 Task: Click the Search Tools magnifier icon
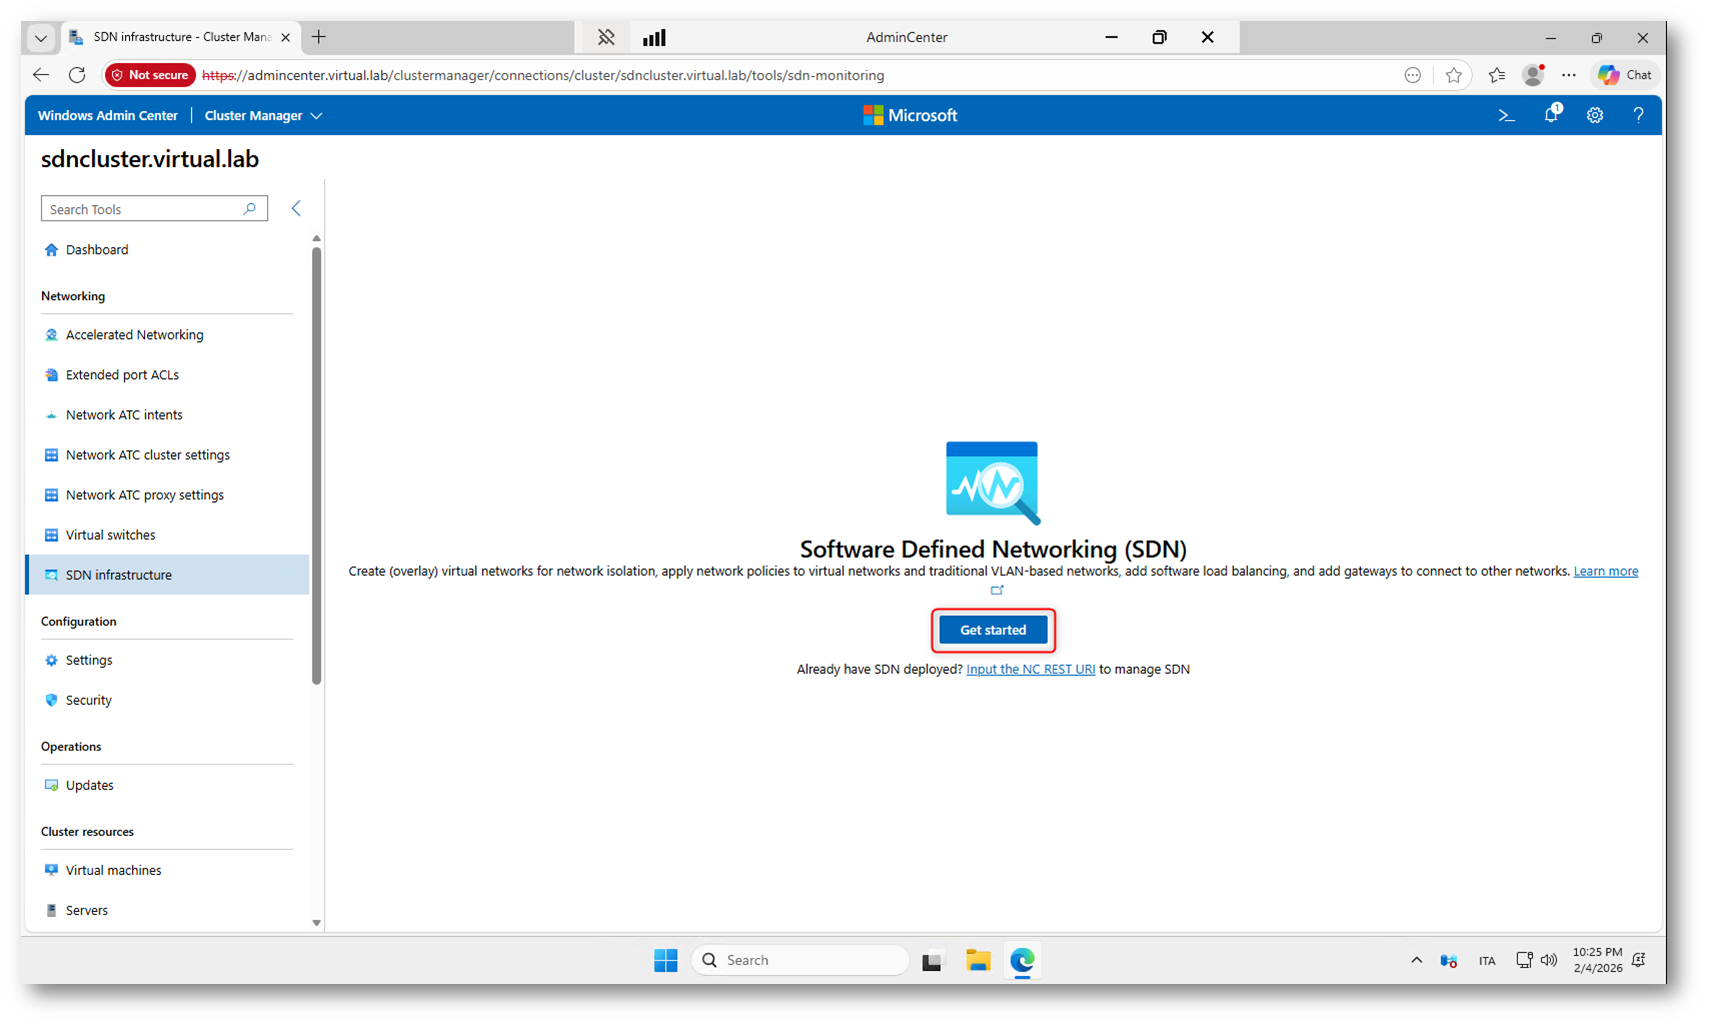click(x=250, y=208)
